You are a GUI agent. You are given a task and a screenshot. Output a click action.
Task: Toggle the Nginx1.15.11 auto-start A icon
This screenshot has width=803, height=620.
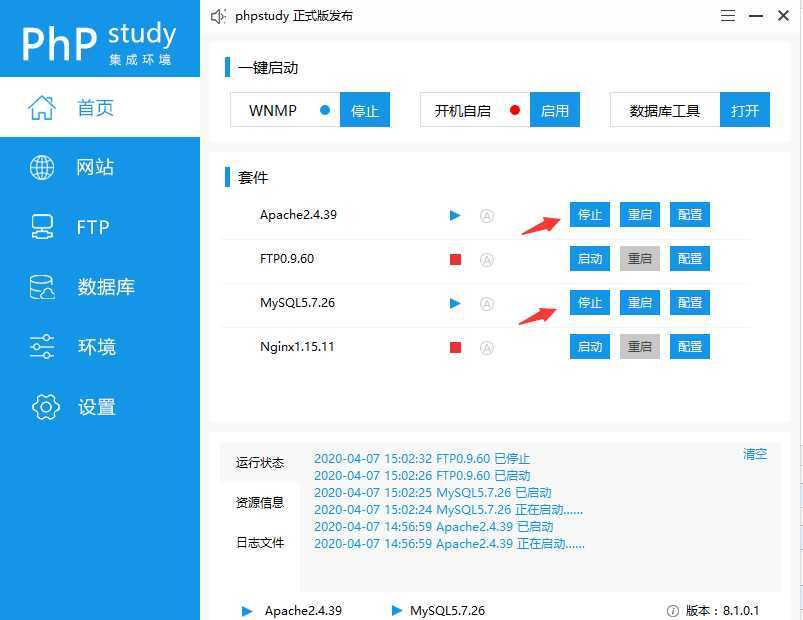point(487,348)
